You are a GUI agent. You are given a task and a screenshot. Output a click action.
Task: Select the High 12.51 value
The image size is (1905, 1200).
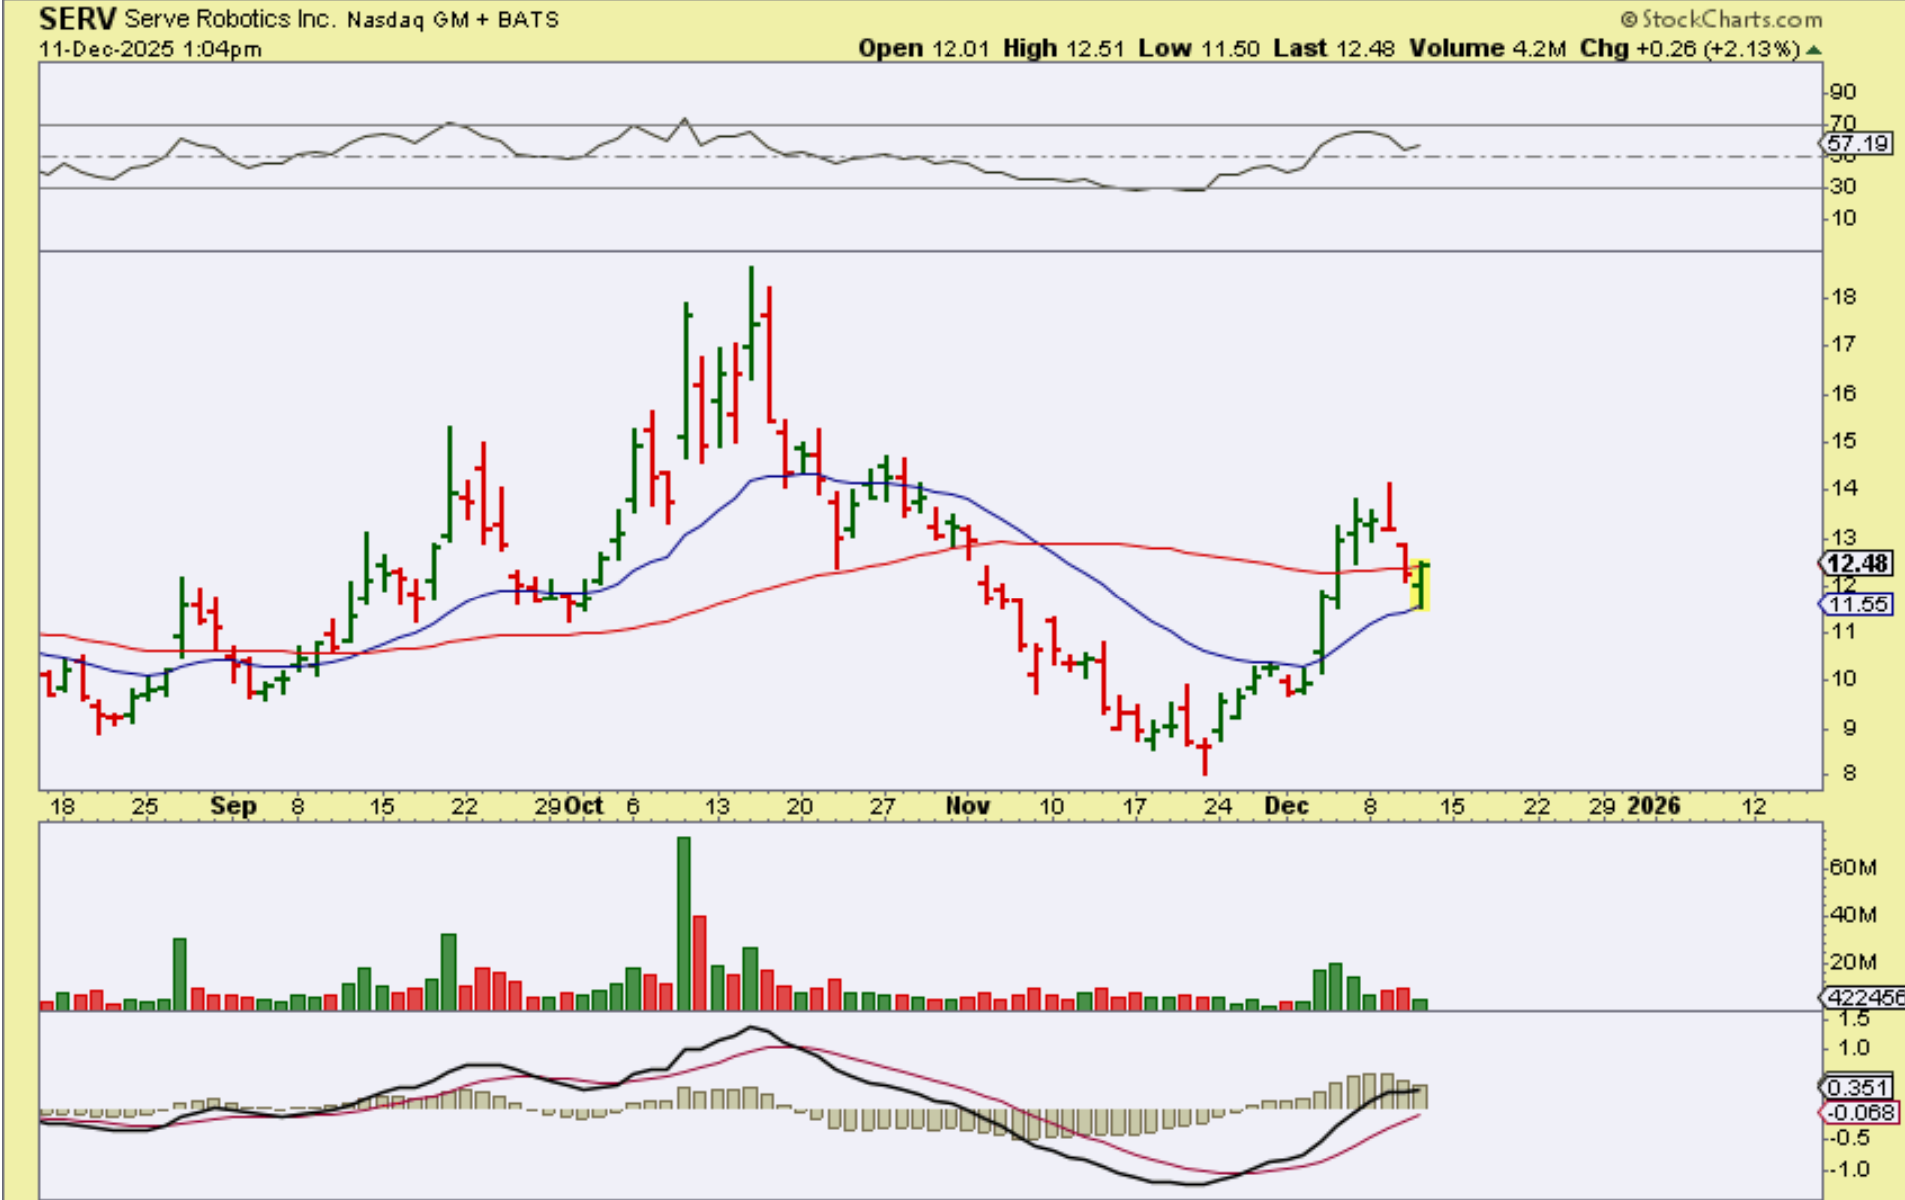[x=1063, y=48]
